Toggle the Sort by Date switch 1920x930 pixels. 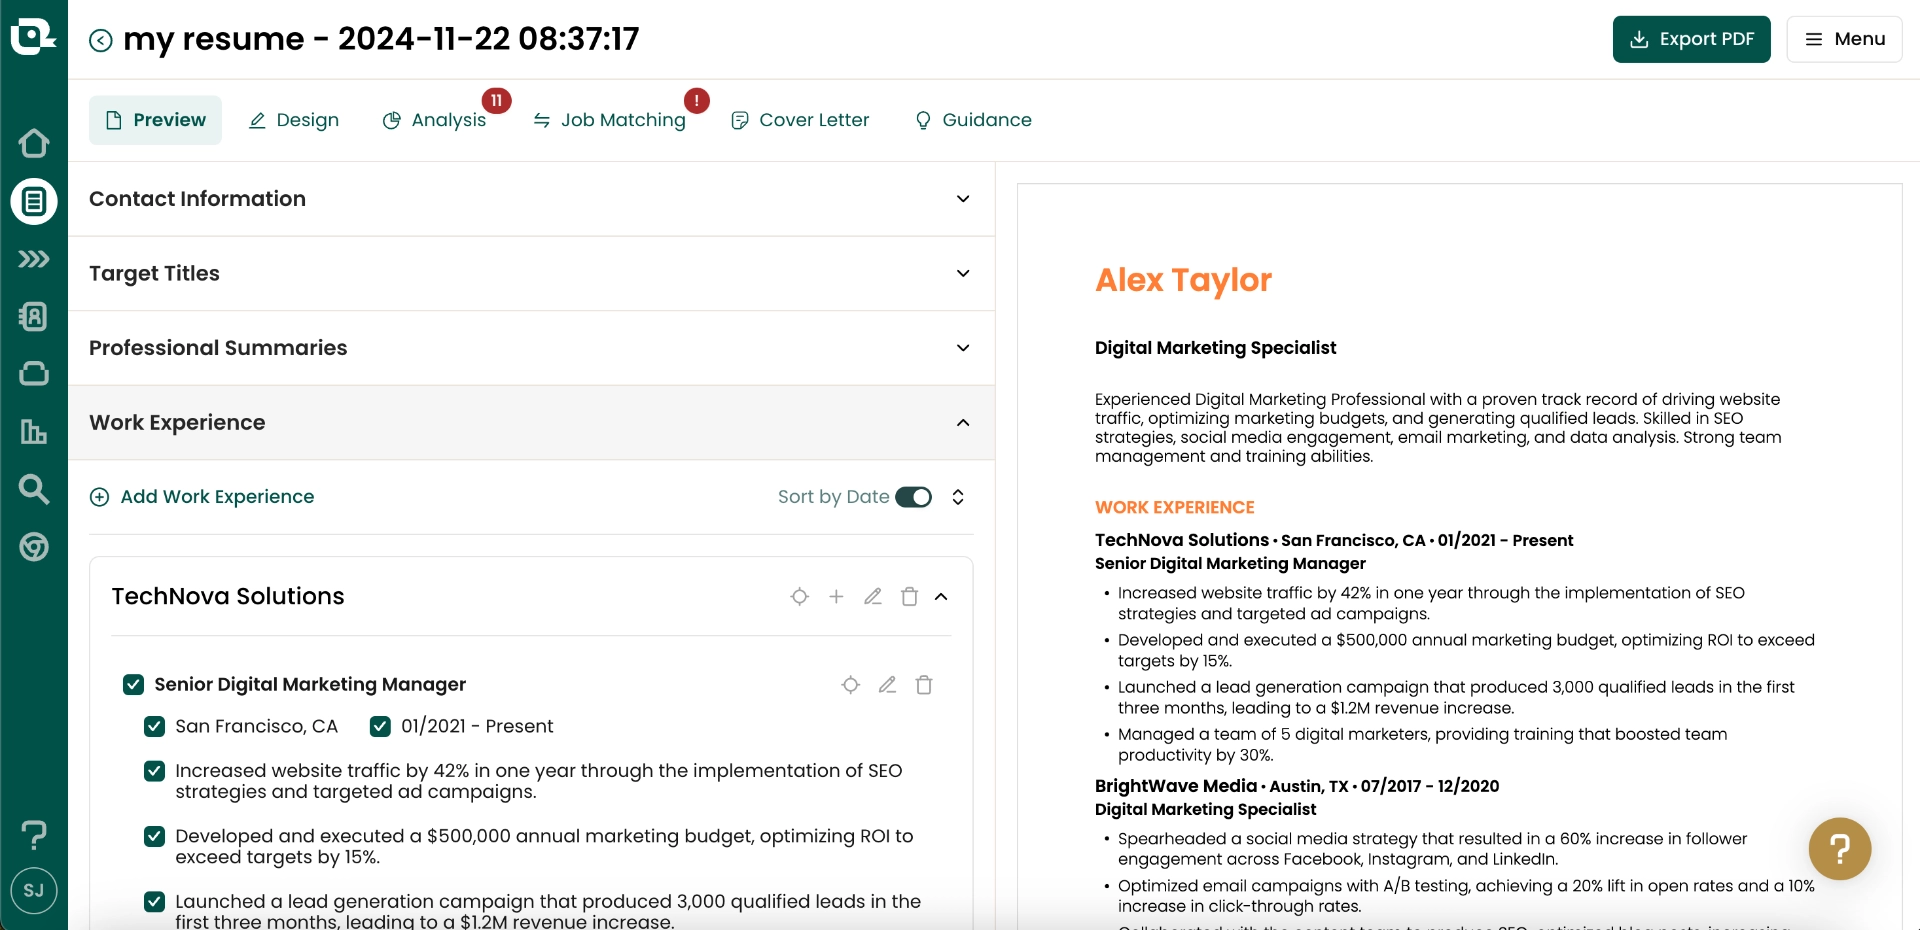pos(913,497)
